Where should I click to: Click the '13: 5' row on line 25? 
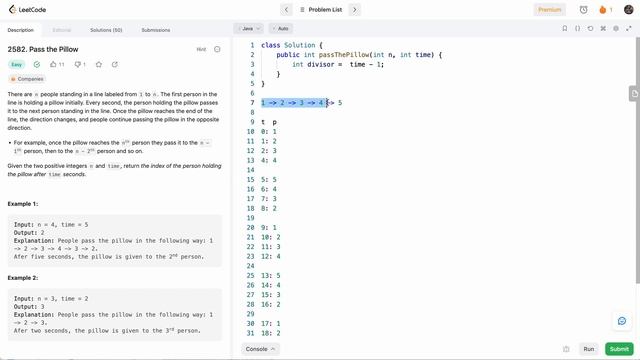(271, 276)
